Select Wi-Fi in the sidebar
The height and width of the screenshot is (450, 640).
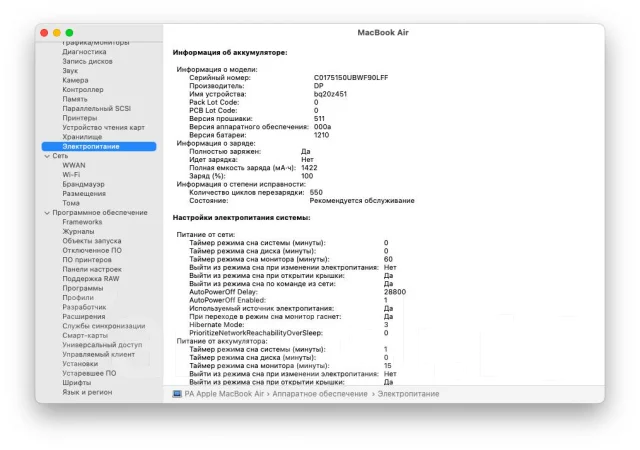71,174
